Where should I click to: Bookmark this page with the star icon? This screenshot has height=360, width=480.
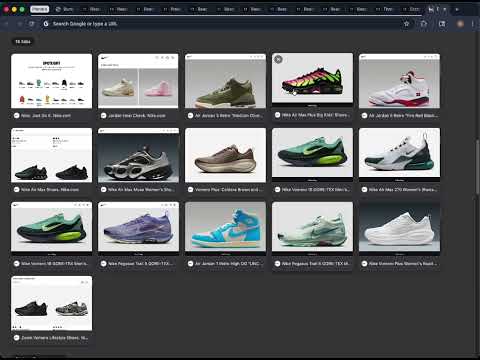tap(406, 24)
